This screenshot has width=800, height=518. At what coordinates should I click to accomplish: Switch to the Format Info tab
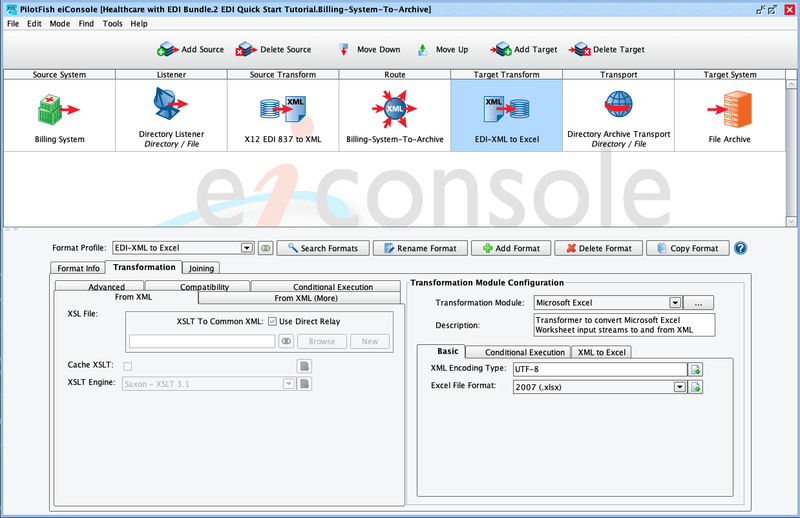(78, 268)
